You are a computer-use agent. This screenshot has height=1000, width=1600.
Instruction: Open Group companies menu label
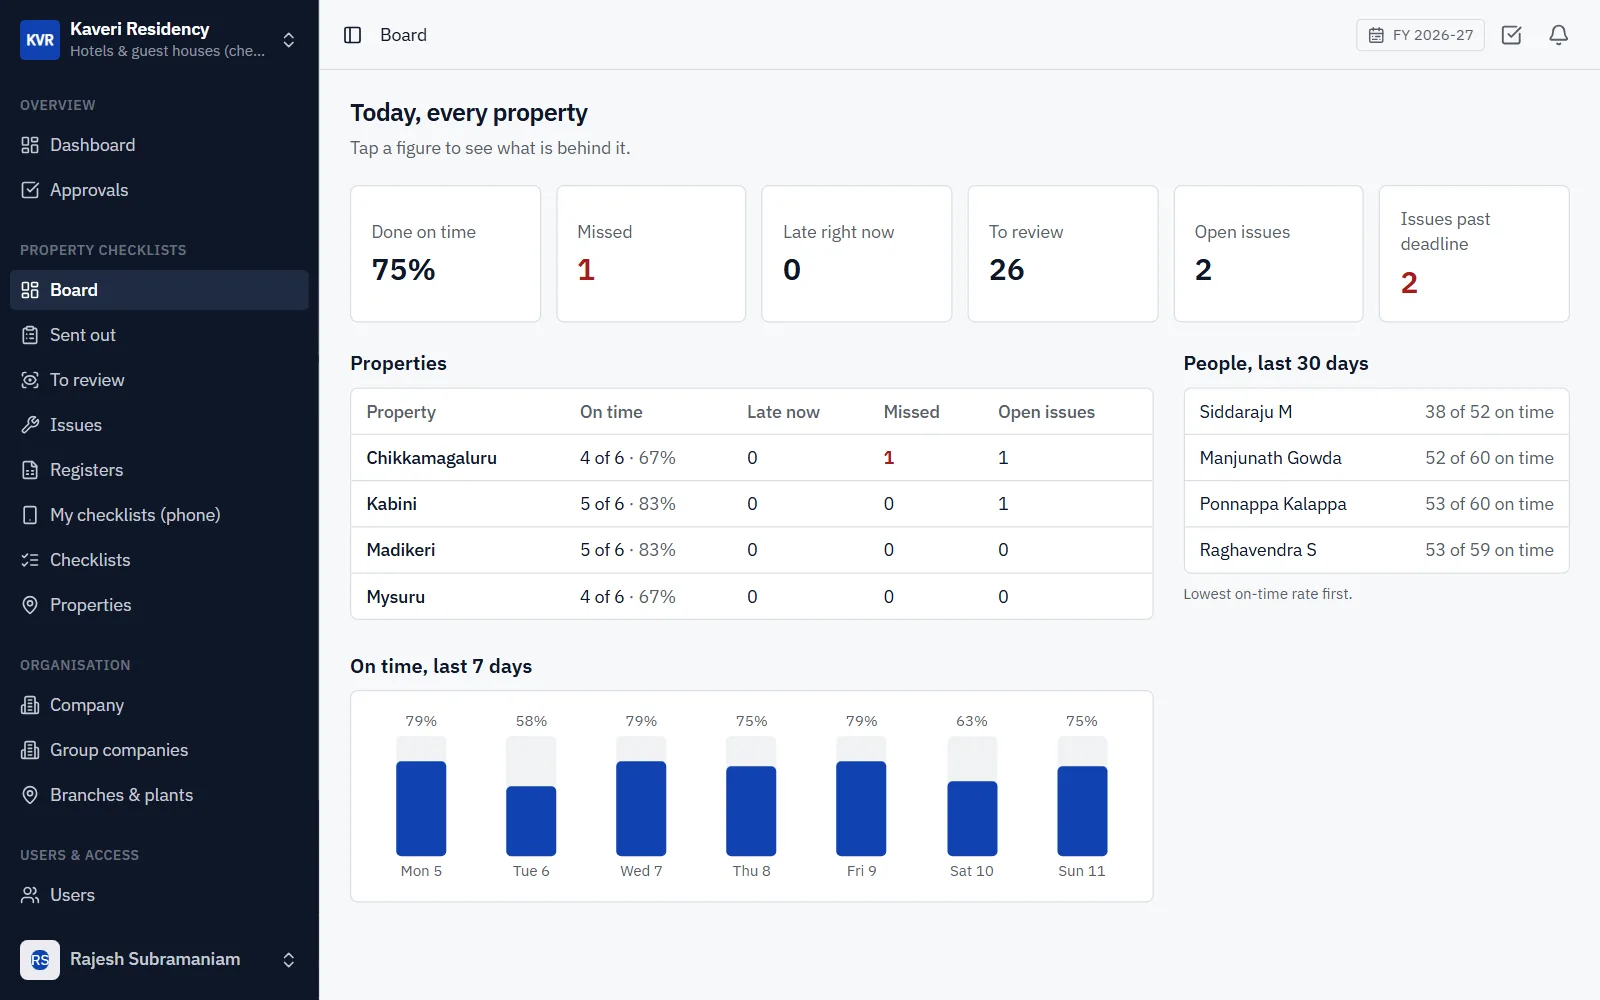119,750
